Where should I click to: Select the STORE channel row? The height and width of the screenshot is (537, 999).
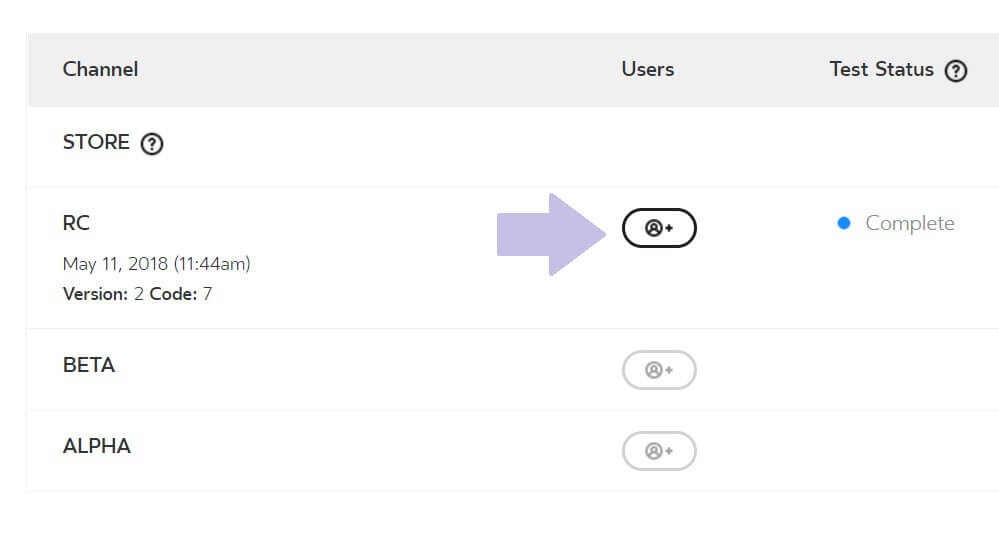pos(513,147)
